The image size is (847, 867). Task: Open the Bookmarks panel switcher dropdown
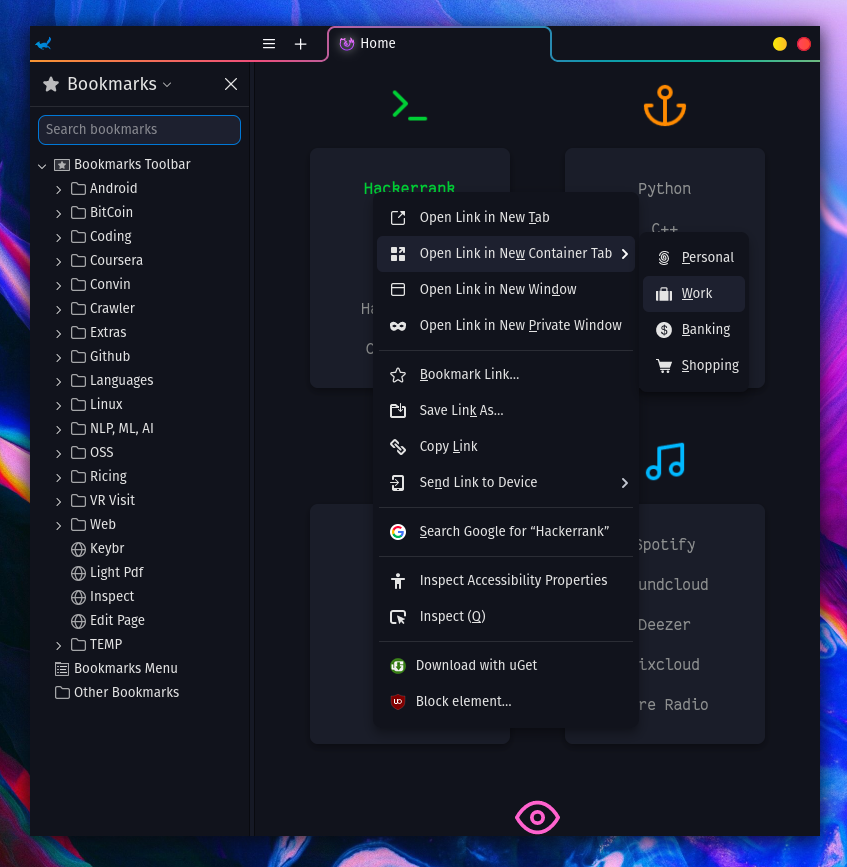(x=168, y=85)
